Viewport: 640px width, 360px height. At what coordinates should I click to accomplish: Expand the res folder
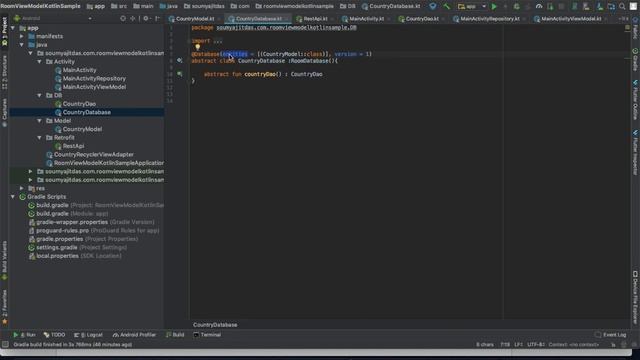(22, 188)
